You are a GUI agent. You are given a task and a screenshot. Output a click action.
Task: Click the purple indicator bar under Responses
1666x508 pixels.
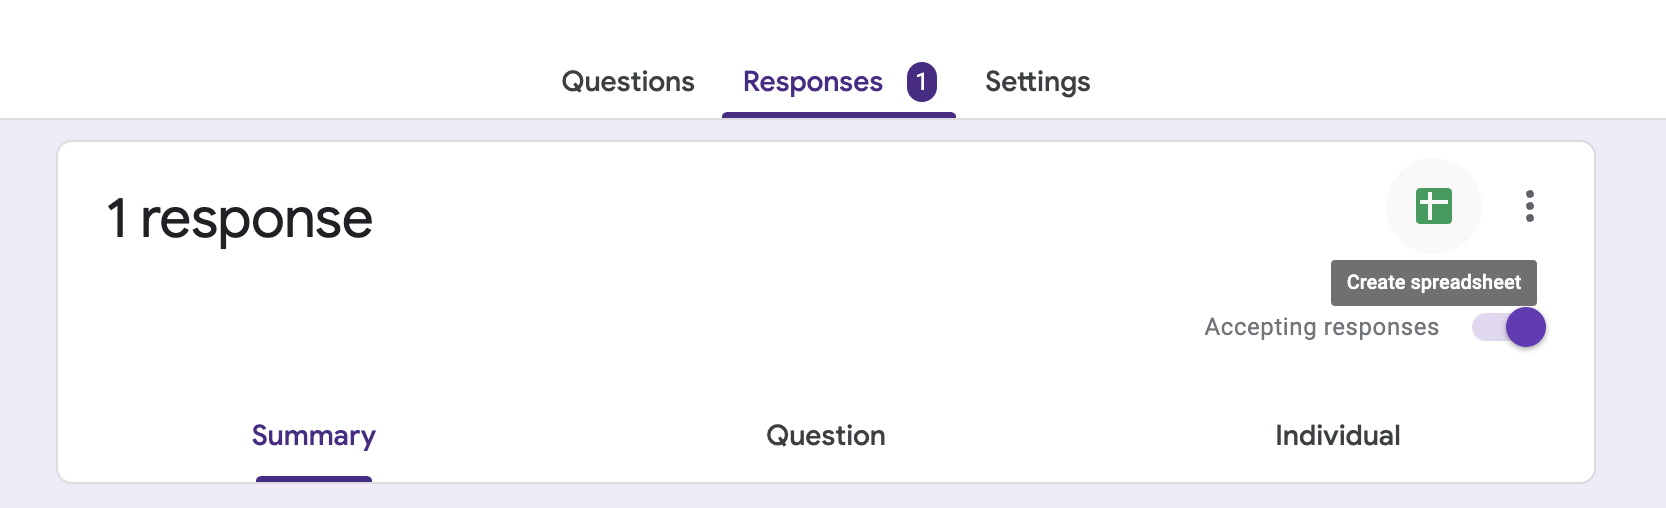tap(838, 115)
